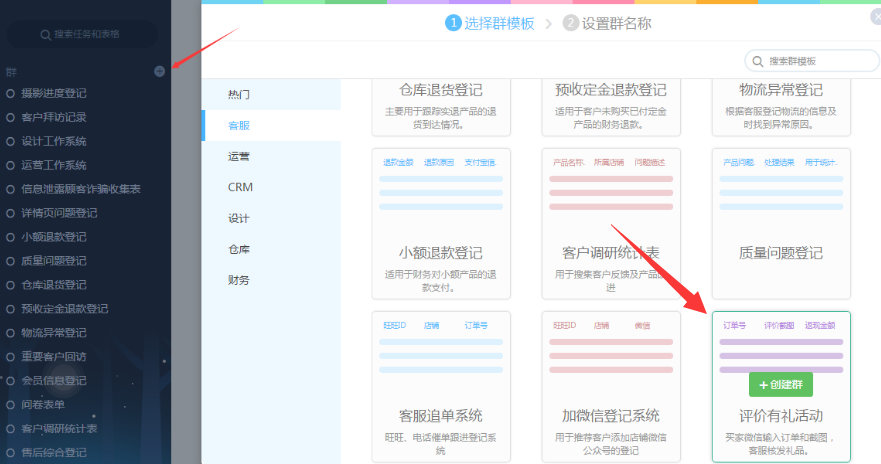Choose the 客服追单系统 template card
881x464 pixels.
(x=441, y=386)
